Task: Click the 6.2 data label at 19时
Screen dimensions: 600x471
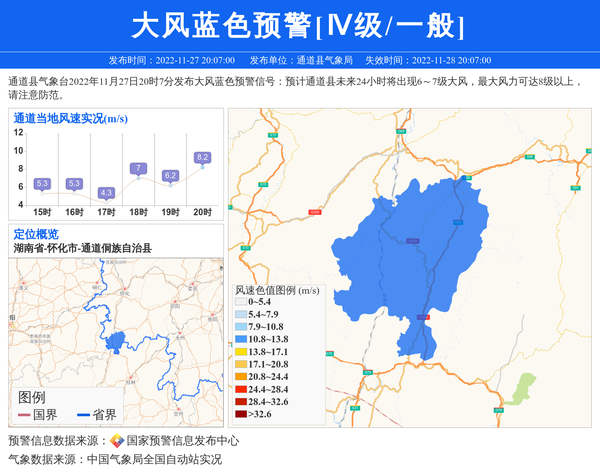Action: coord(170,176)
